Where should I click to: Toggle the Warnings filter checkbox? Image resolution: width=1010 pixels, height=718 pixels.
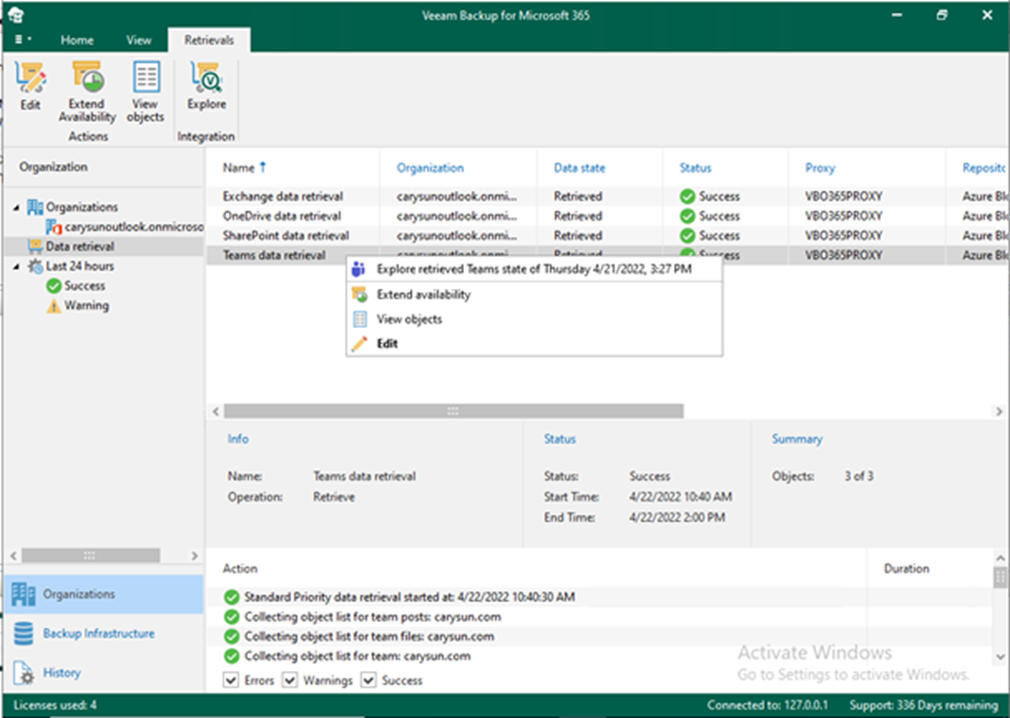(x=290, y=680)
